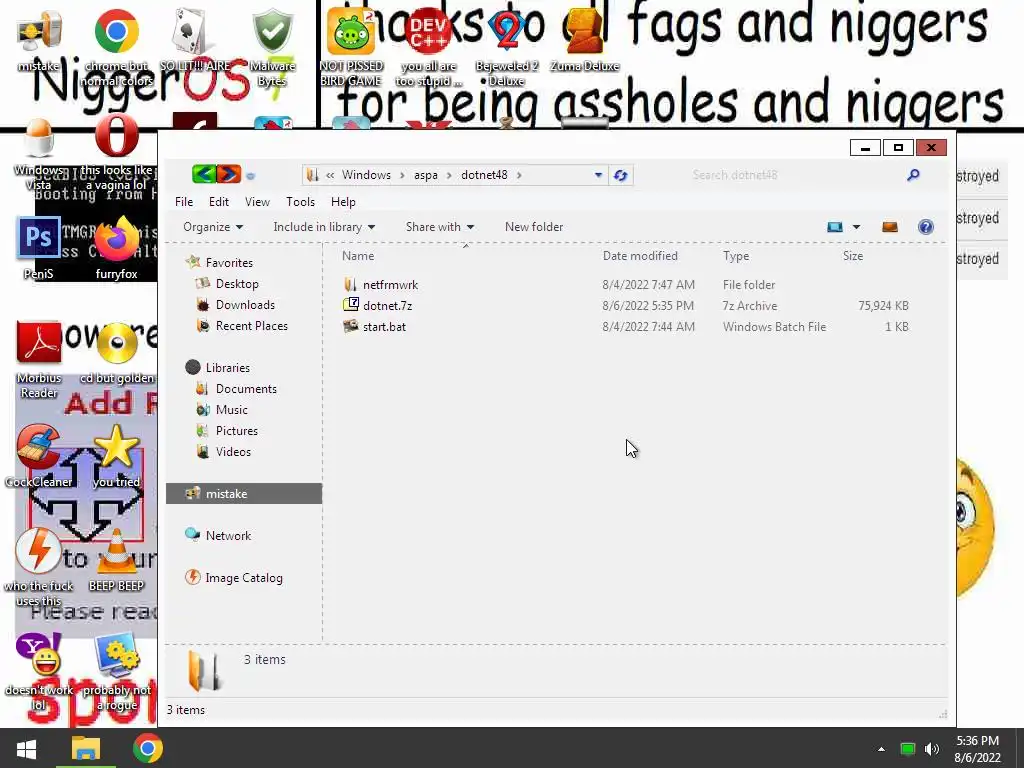This screenshot has height=768, width=1024.
Task: Show hidden path via double chevron
Action: (330, 175)
